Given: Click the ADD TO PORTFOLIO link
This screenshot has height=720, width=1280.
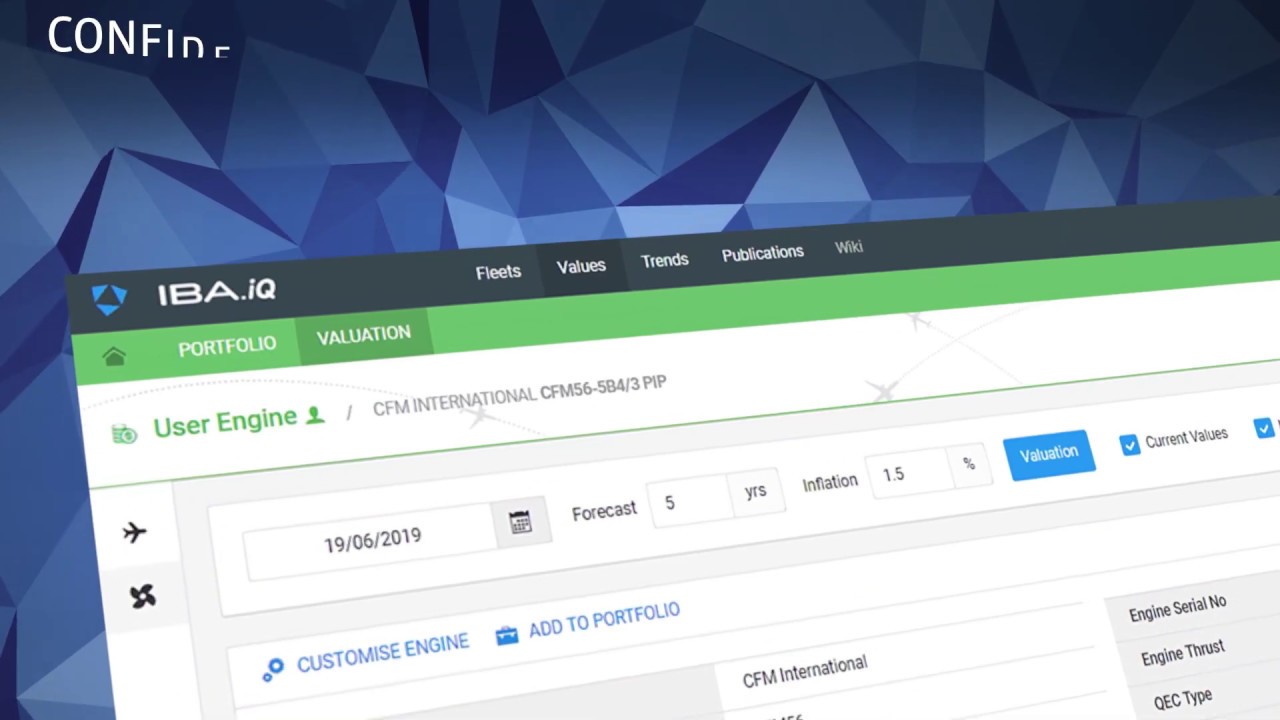Looking at the screenshot, I should (x=604, y=619).
